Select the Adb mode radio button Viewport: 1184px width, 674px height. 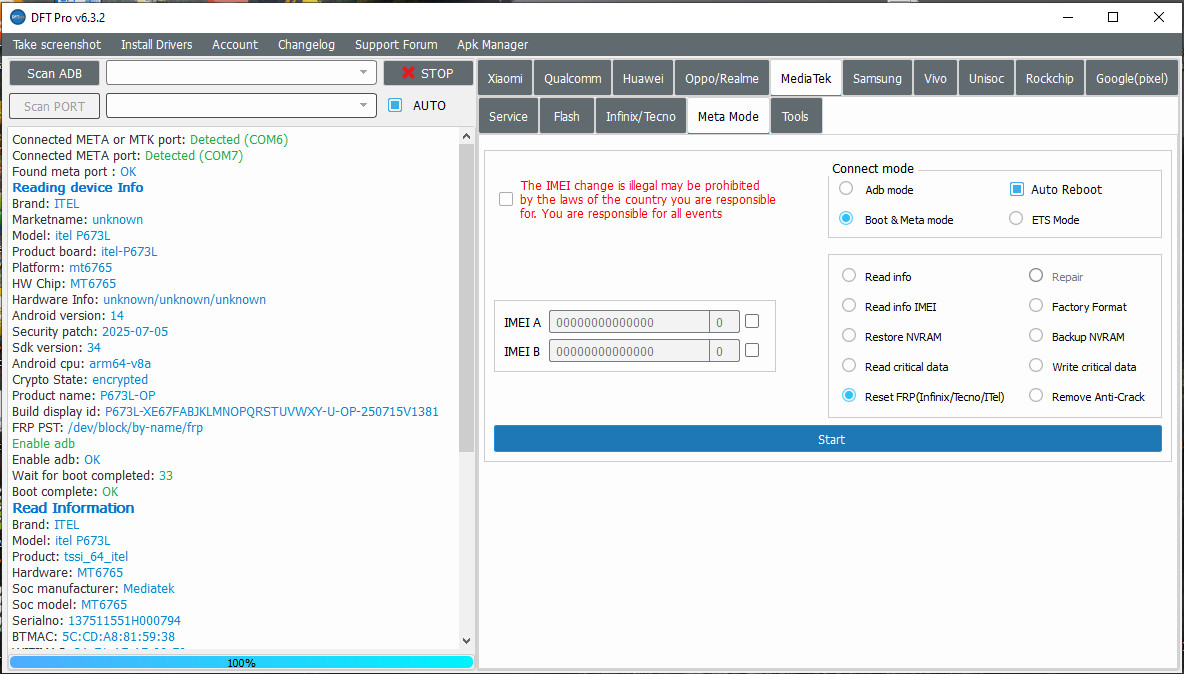tap(847, 189)
